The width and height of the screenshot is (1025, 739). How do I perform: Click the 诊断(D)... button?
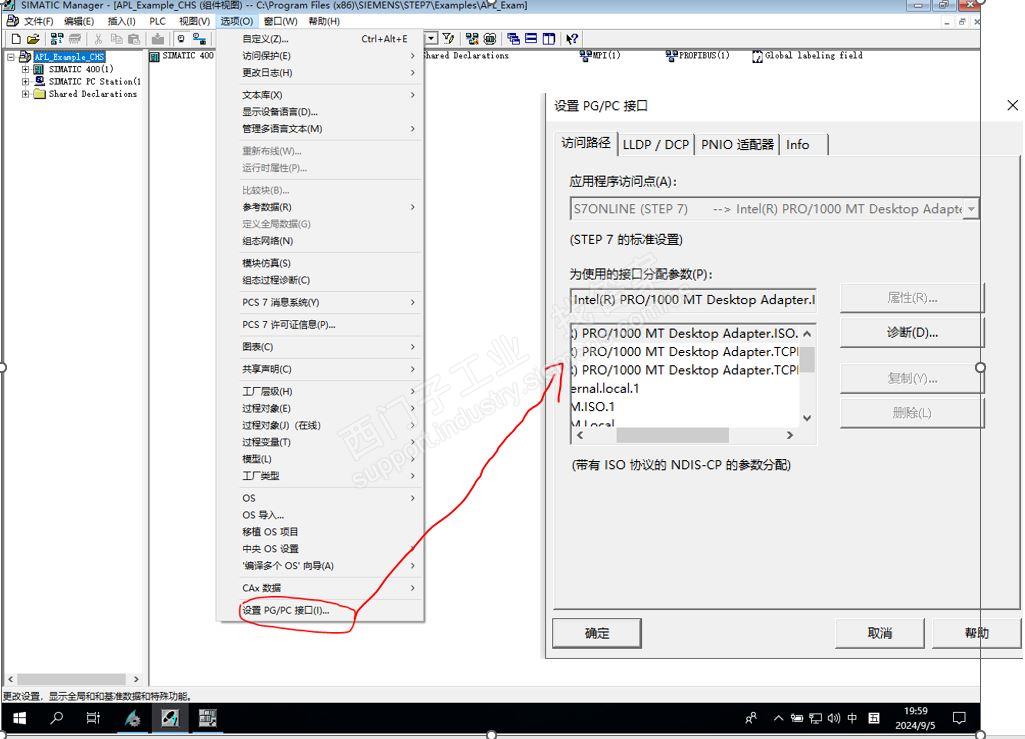coord(912,333)
